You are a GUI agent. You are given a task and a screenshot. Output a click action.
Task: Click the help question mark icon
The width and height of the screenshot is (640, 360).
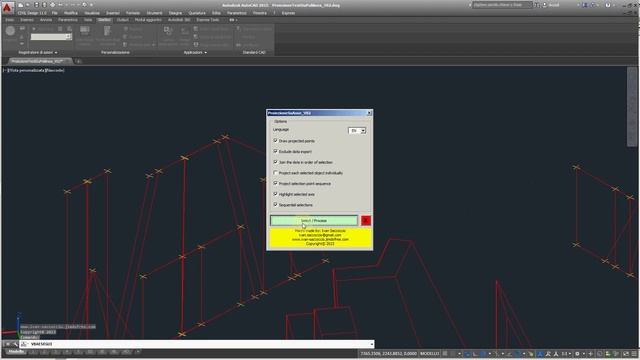click(x=608, y=5)
